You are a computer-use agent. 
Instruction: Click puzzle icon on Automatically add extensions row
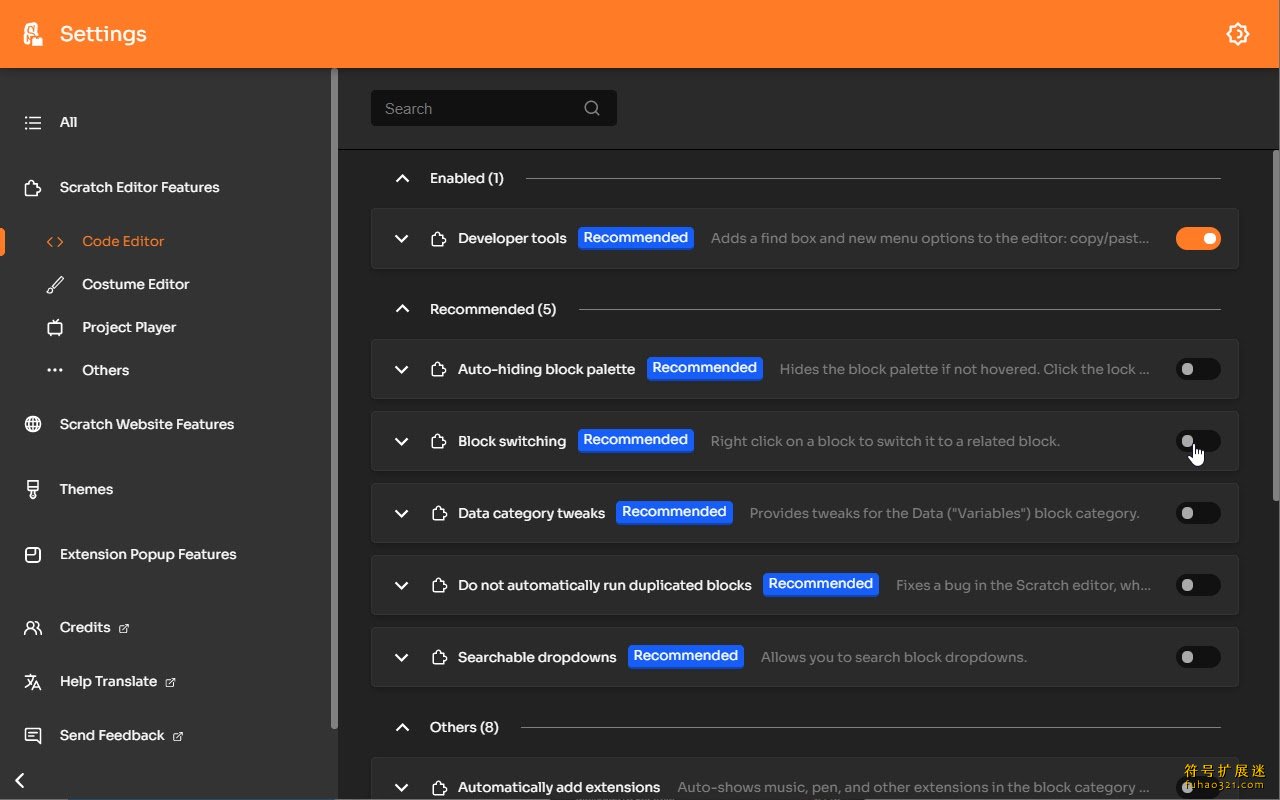(x=438, y=788)
